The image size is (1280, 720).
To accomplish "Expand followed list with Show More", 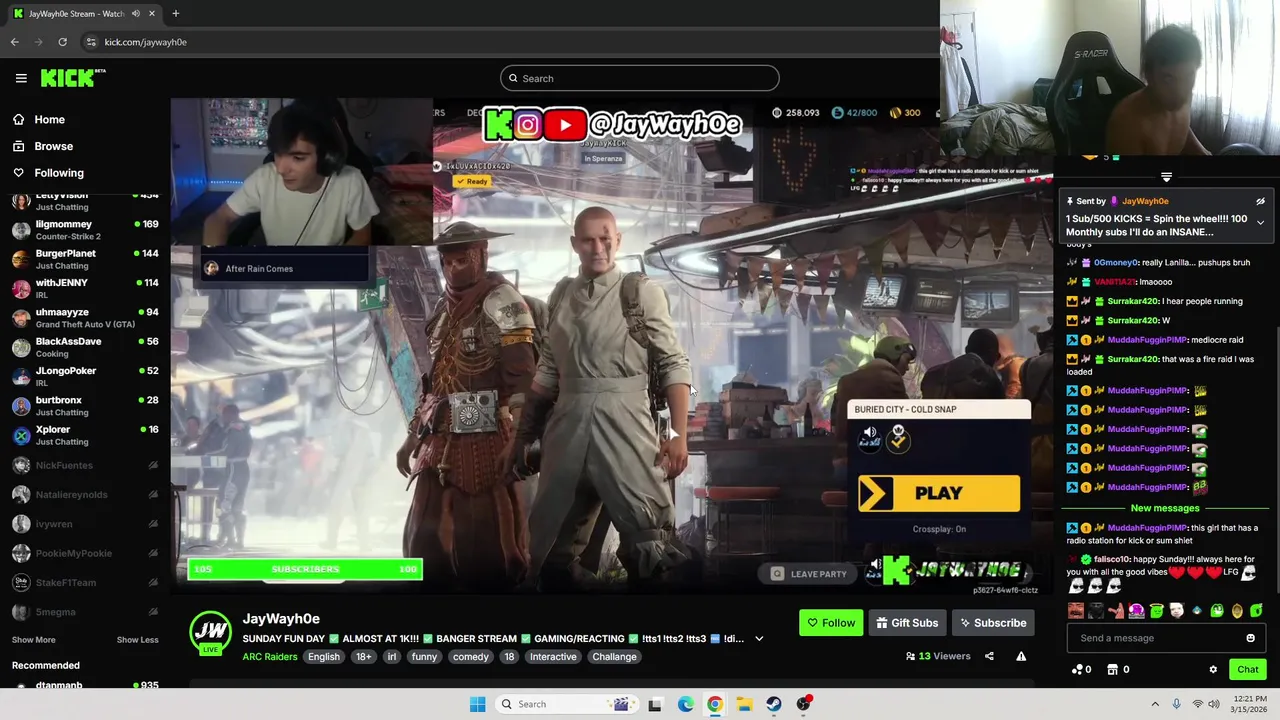I will [33, 640].
